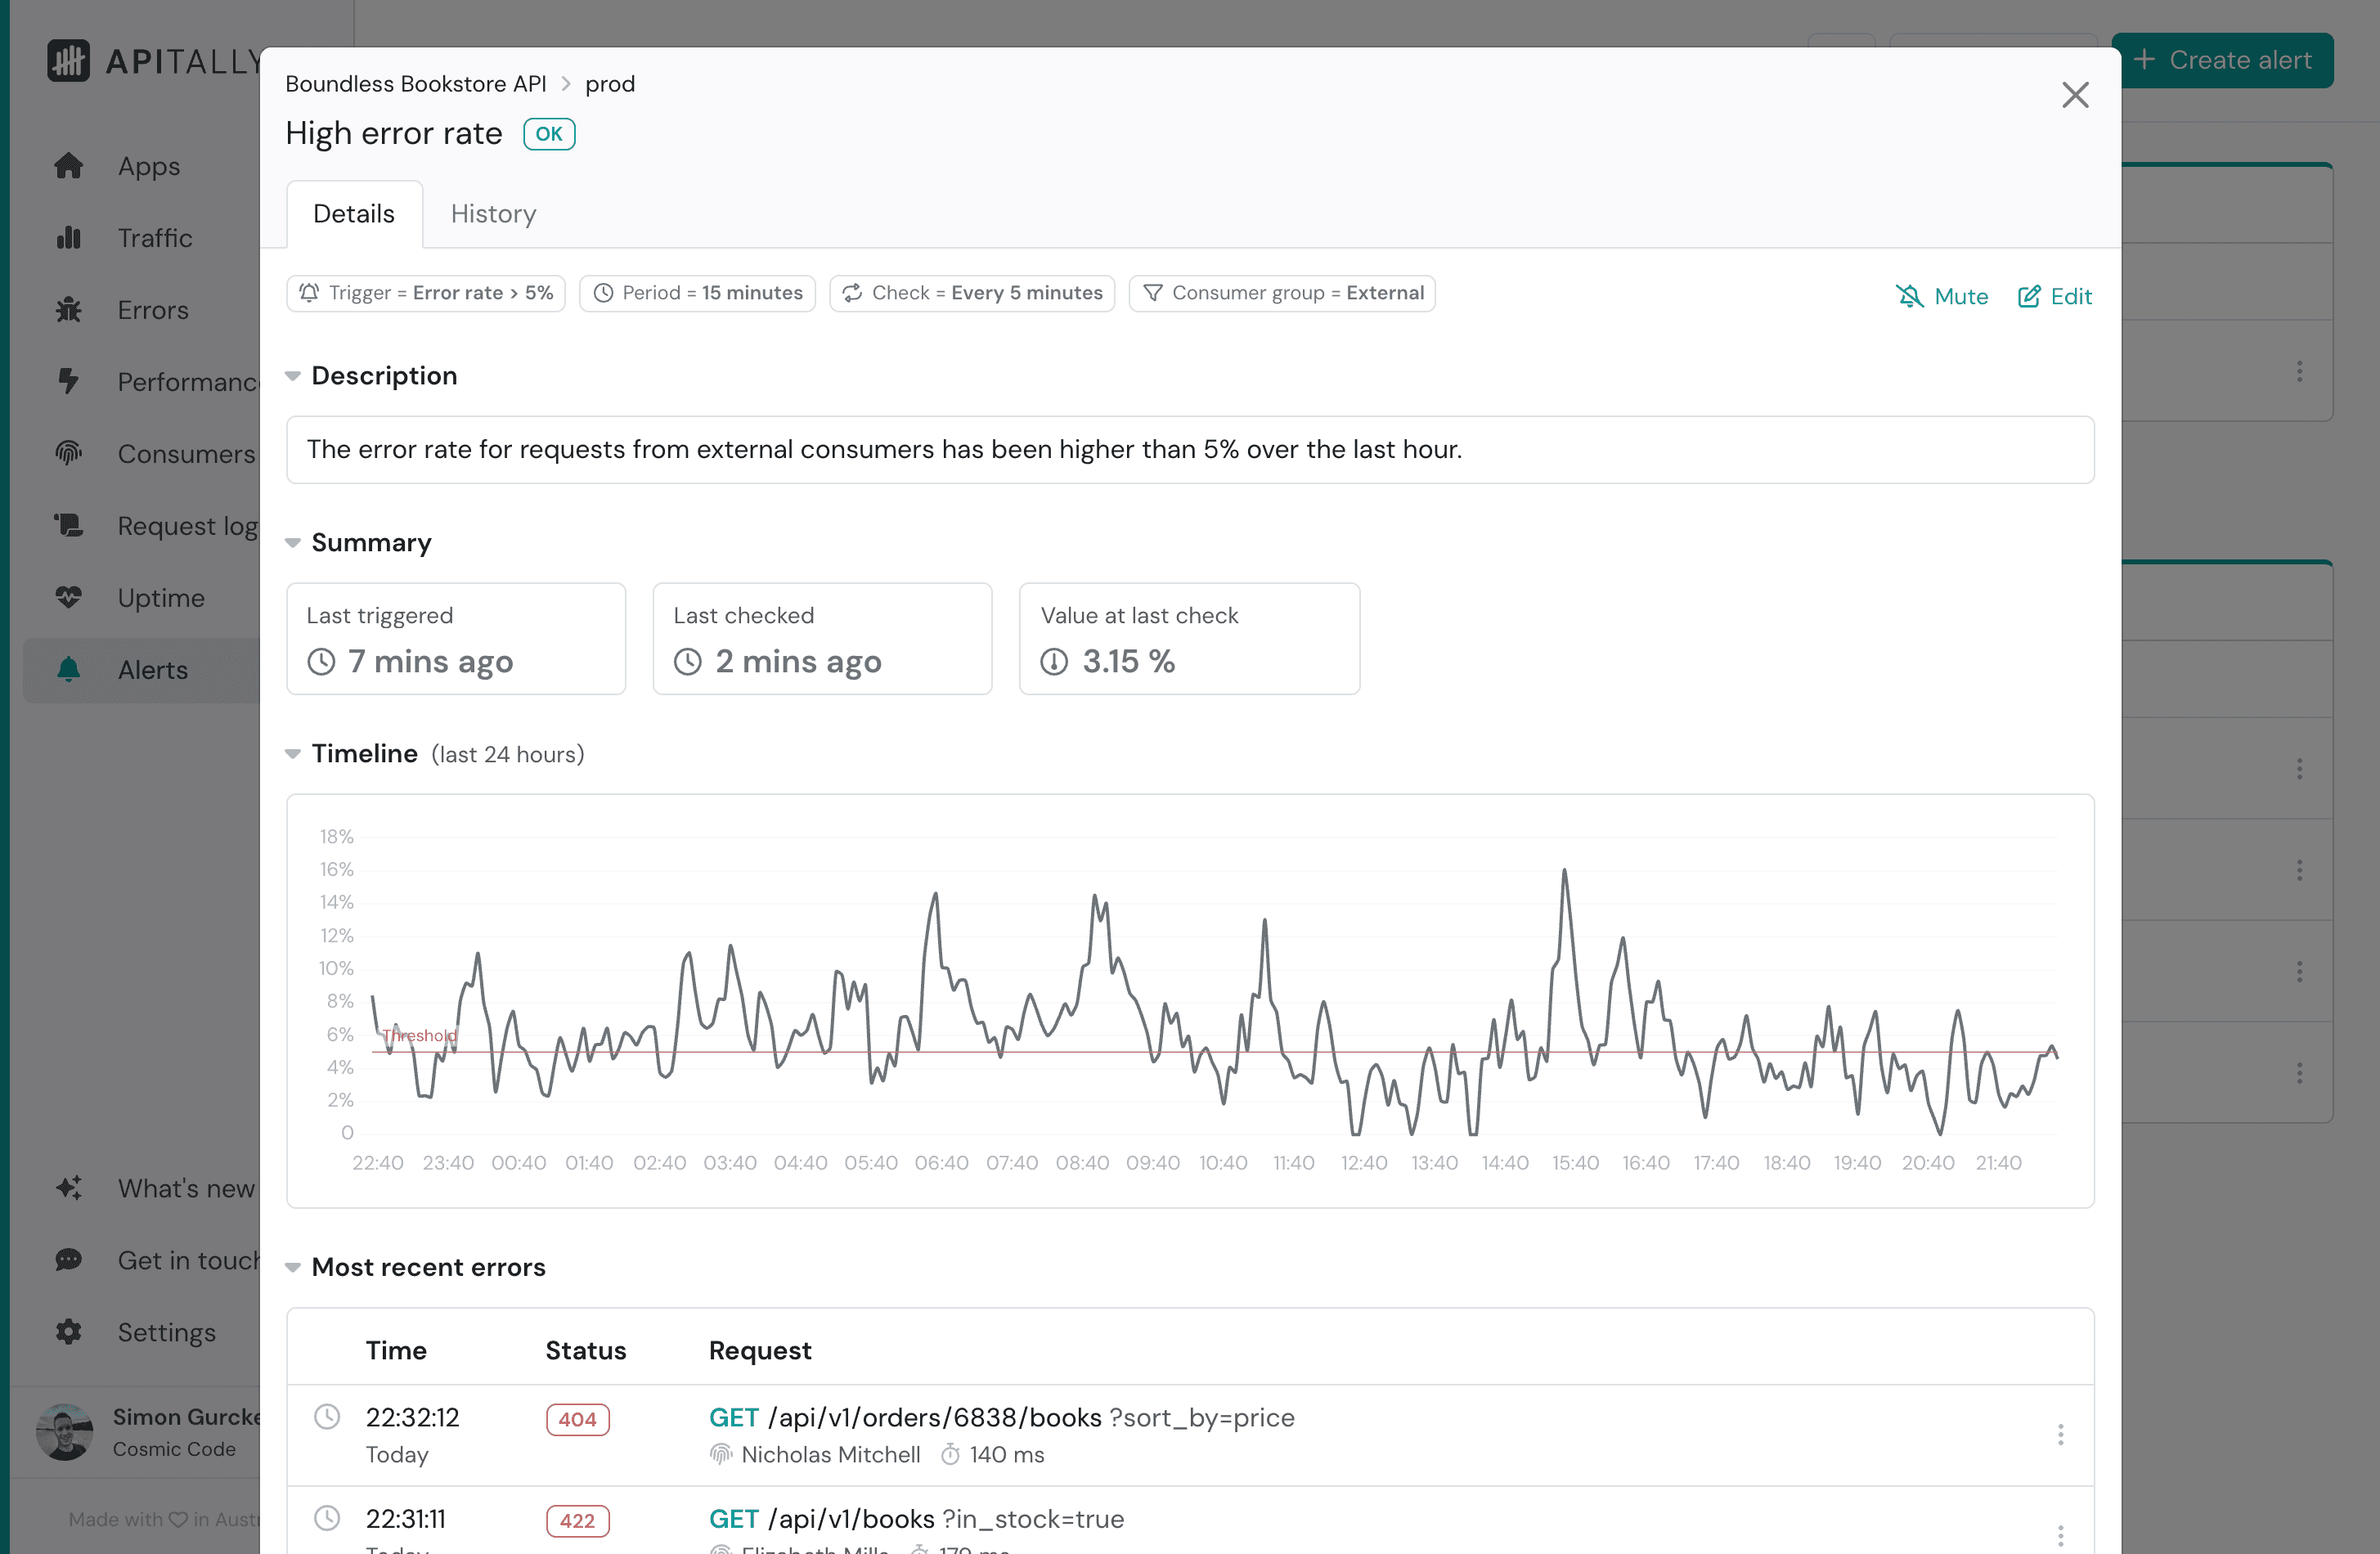Viewport: 2380px width, 1554px height.
Task: Click the 404 status badge
Action: 577,1419
